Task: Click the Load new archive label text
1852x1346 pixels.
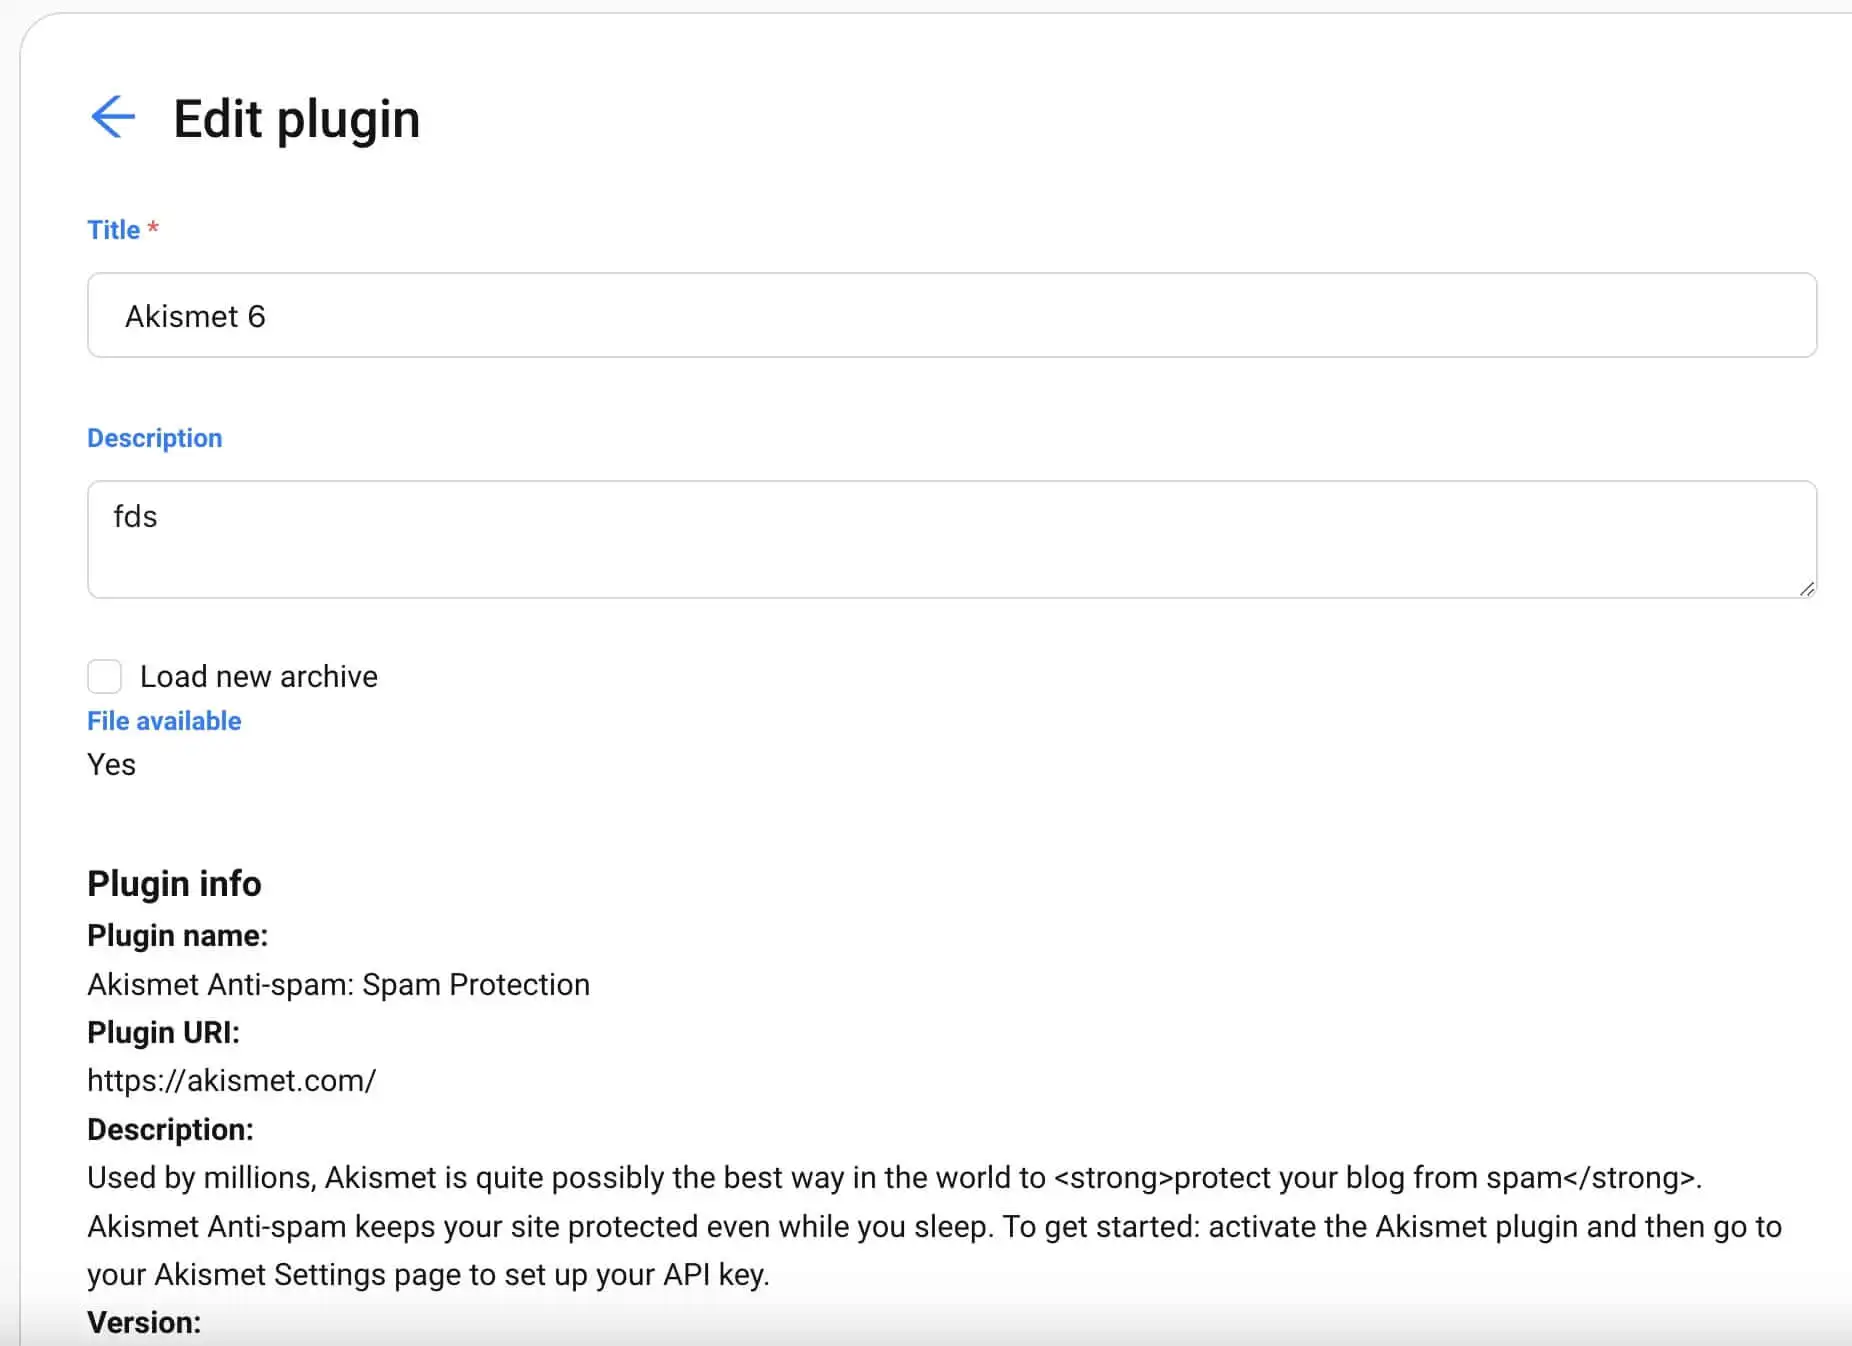Action: tap(258, 676)
